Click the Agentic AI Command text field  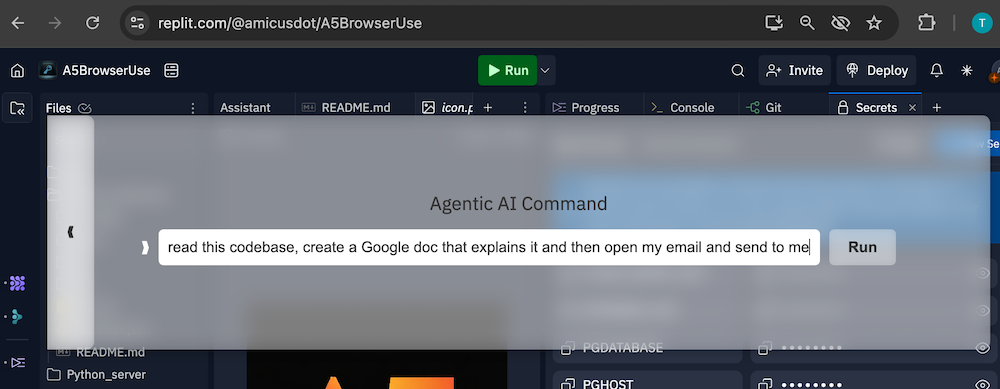tap(489, 247)
